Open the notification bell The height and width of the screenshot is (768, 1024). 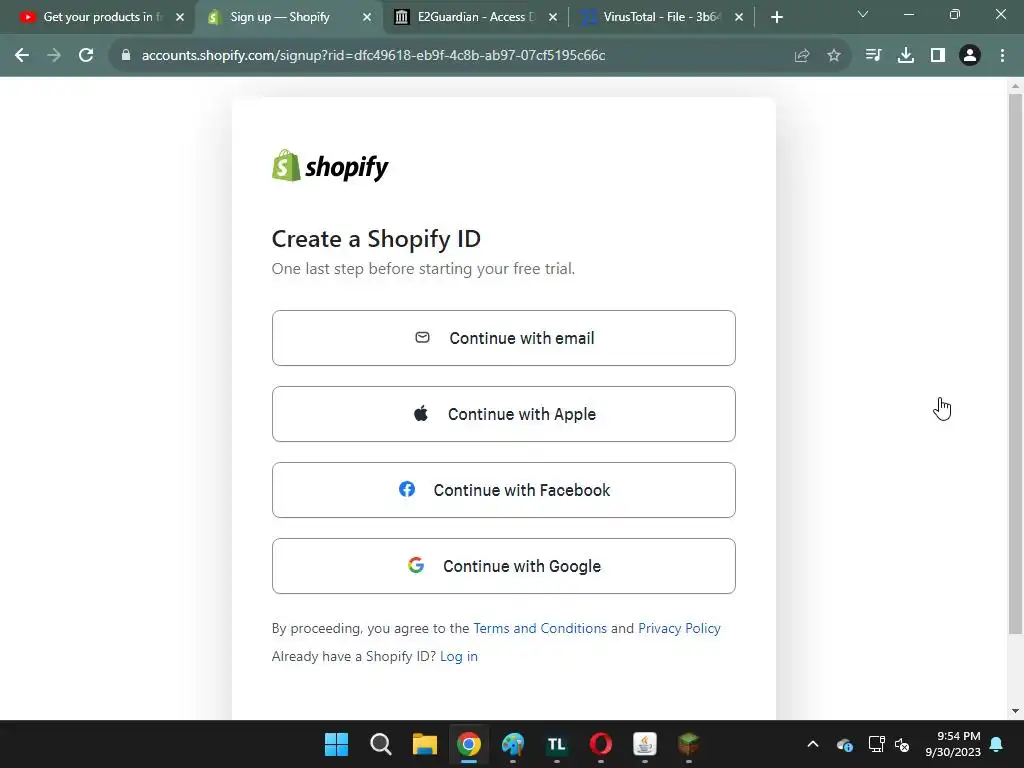tap(997, 744)
